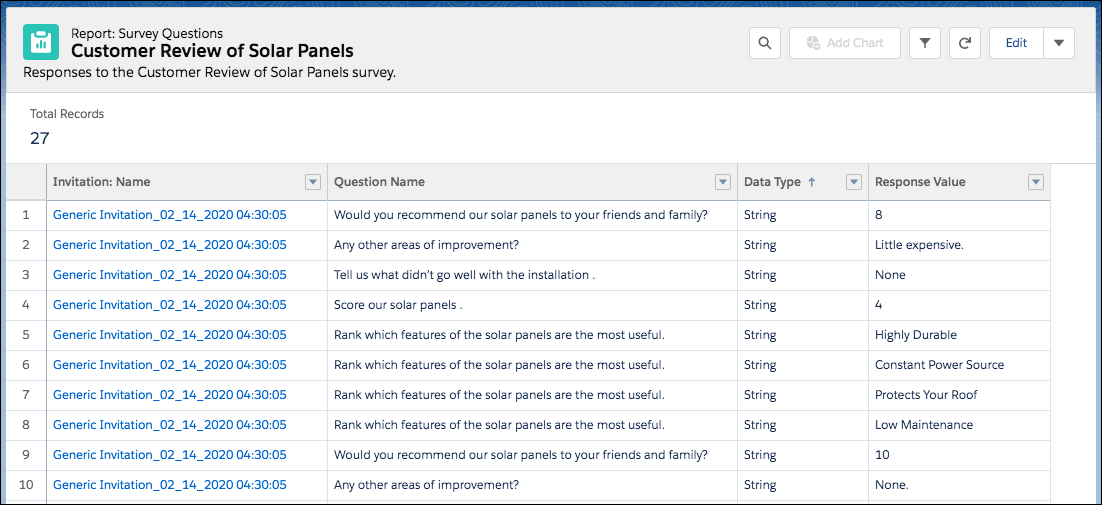The image size is (1102, 505).
Task: Open the Data Type column menu arrow
Action: coord(854,182)
